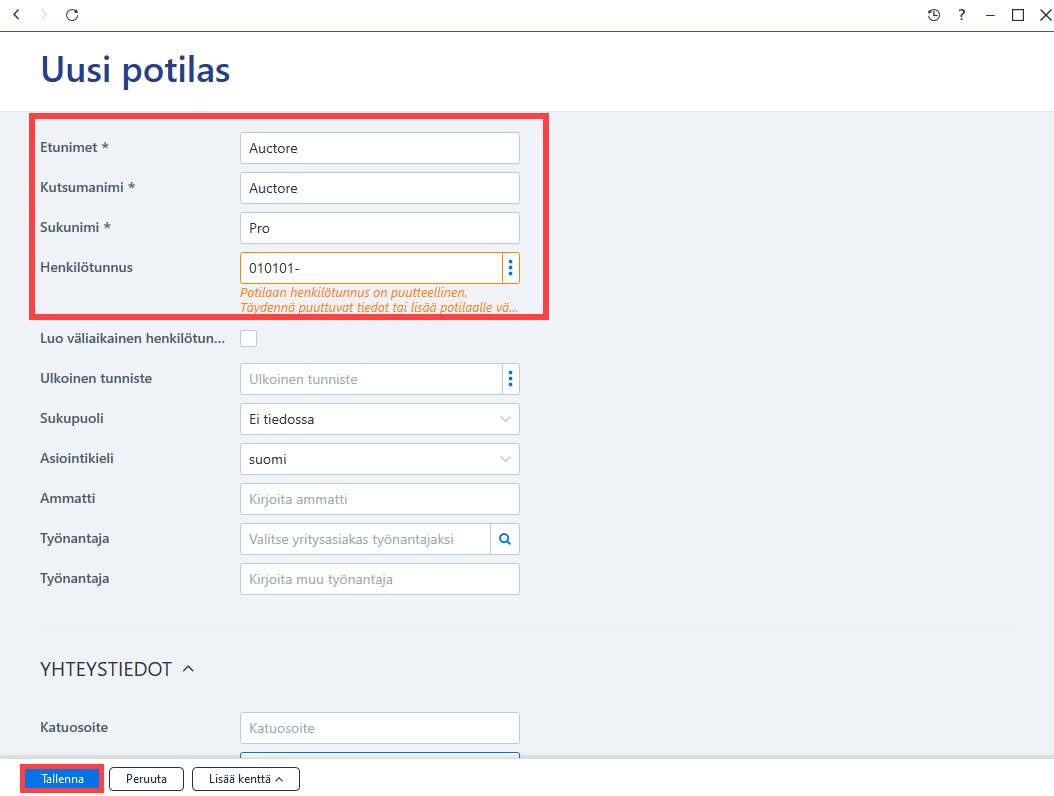This screenshot has height=796, width=1054.
Task: Open the Lisää kenttä menu
Action: 246,779
